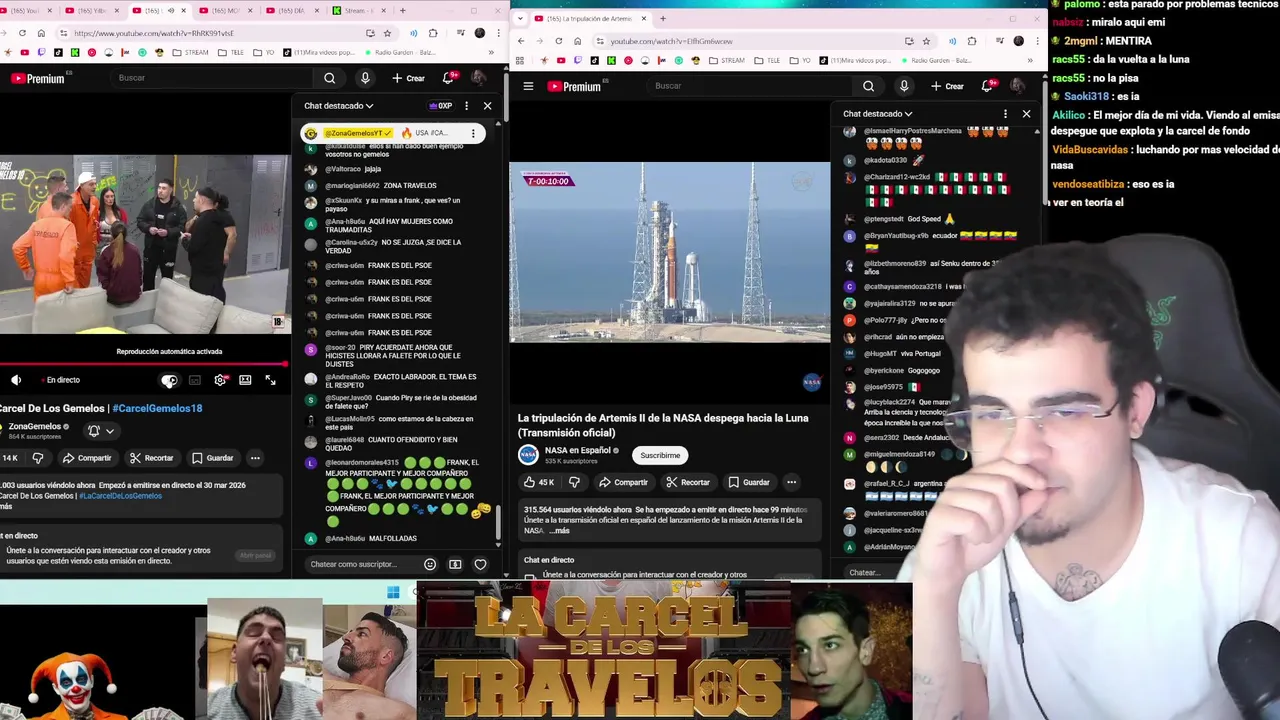
Task: Expand Chat destacado dropdown in right window
Action: click(x=878, y=114)
